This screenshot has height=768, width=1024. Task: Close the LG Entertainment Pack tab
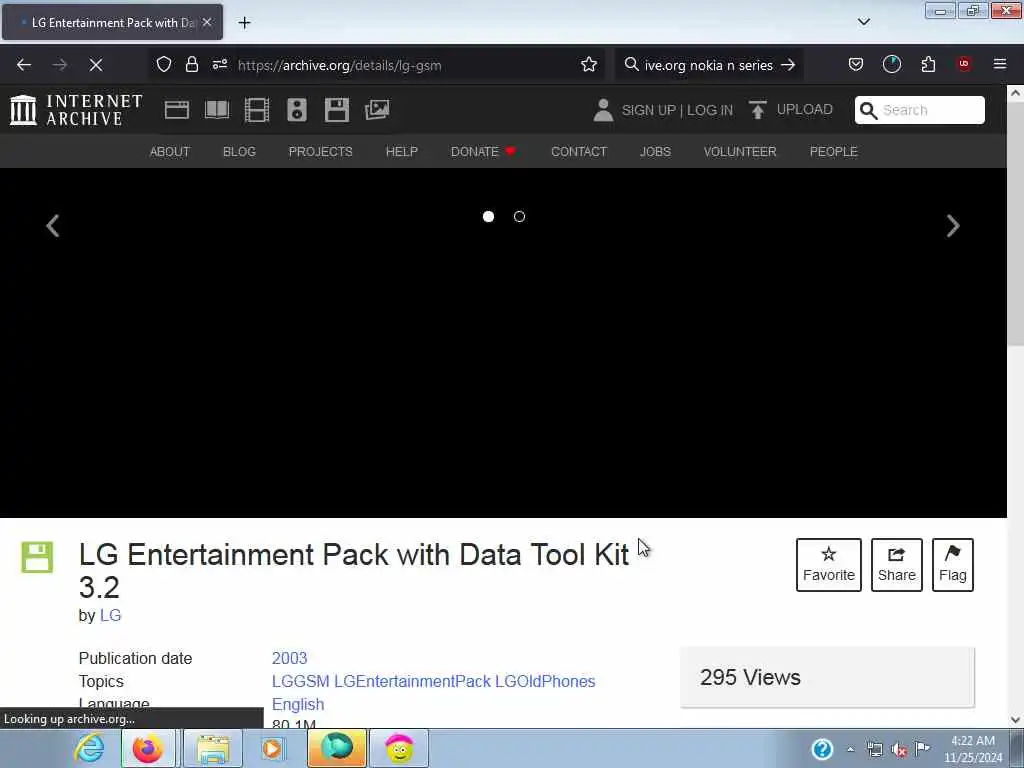tap(206, 22)
